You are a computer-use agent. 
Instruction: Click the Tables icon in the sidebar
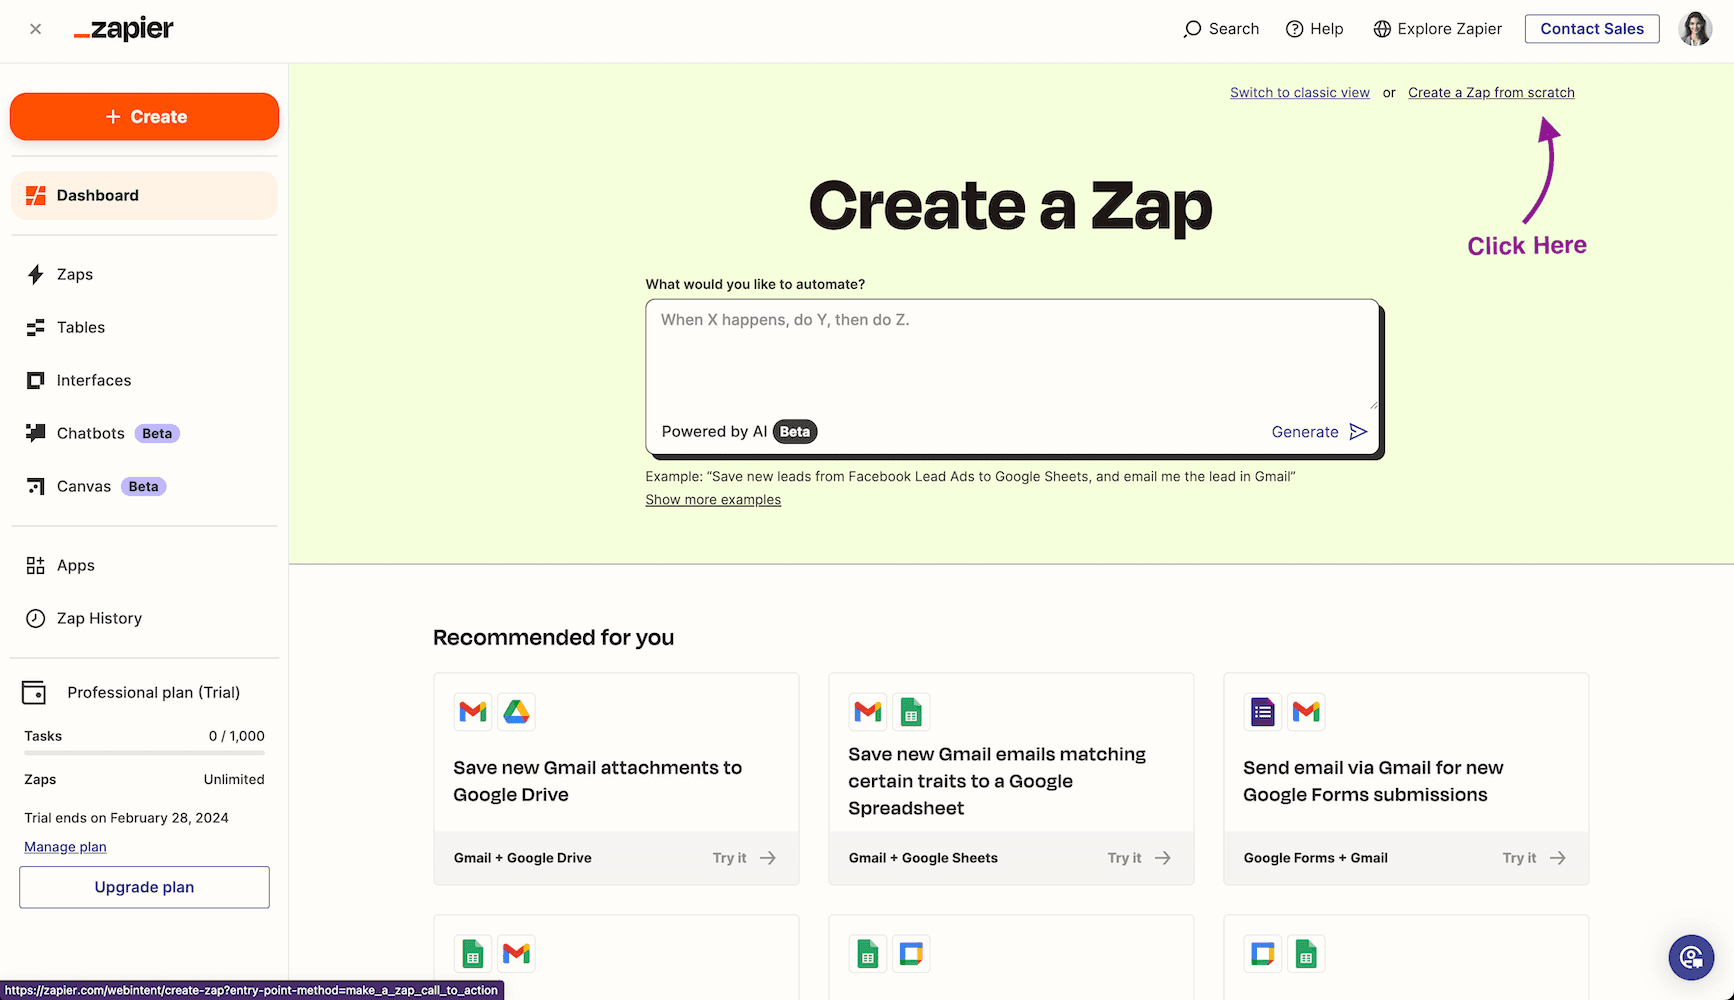pos(36,327)
